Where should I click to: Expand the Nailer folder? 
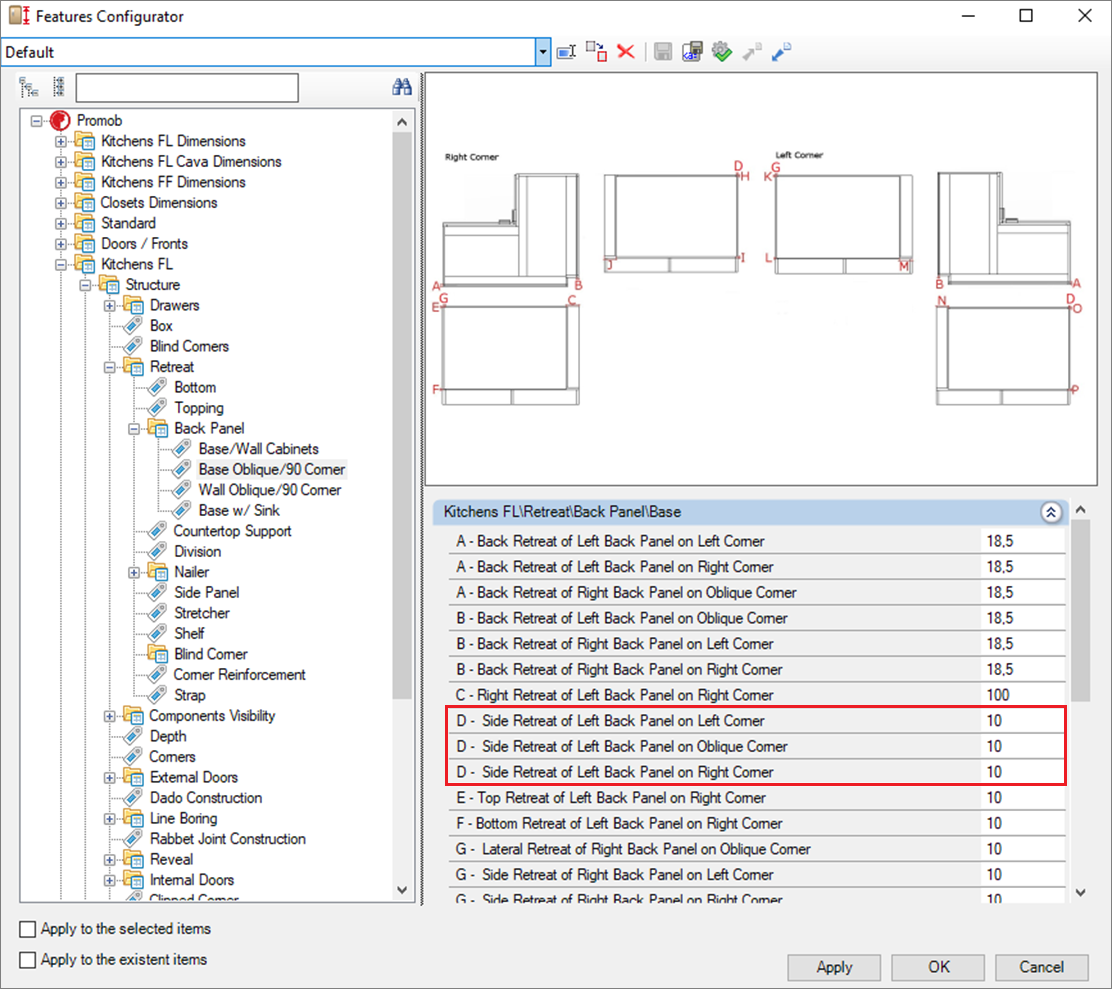click(134, 573)
